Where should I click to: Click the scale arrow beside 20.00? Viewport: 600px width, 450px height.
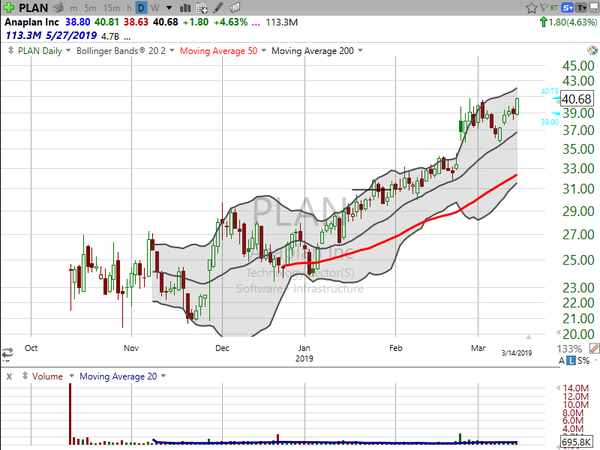point(558,333)
